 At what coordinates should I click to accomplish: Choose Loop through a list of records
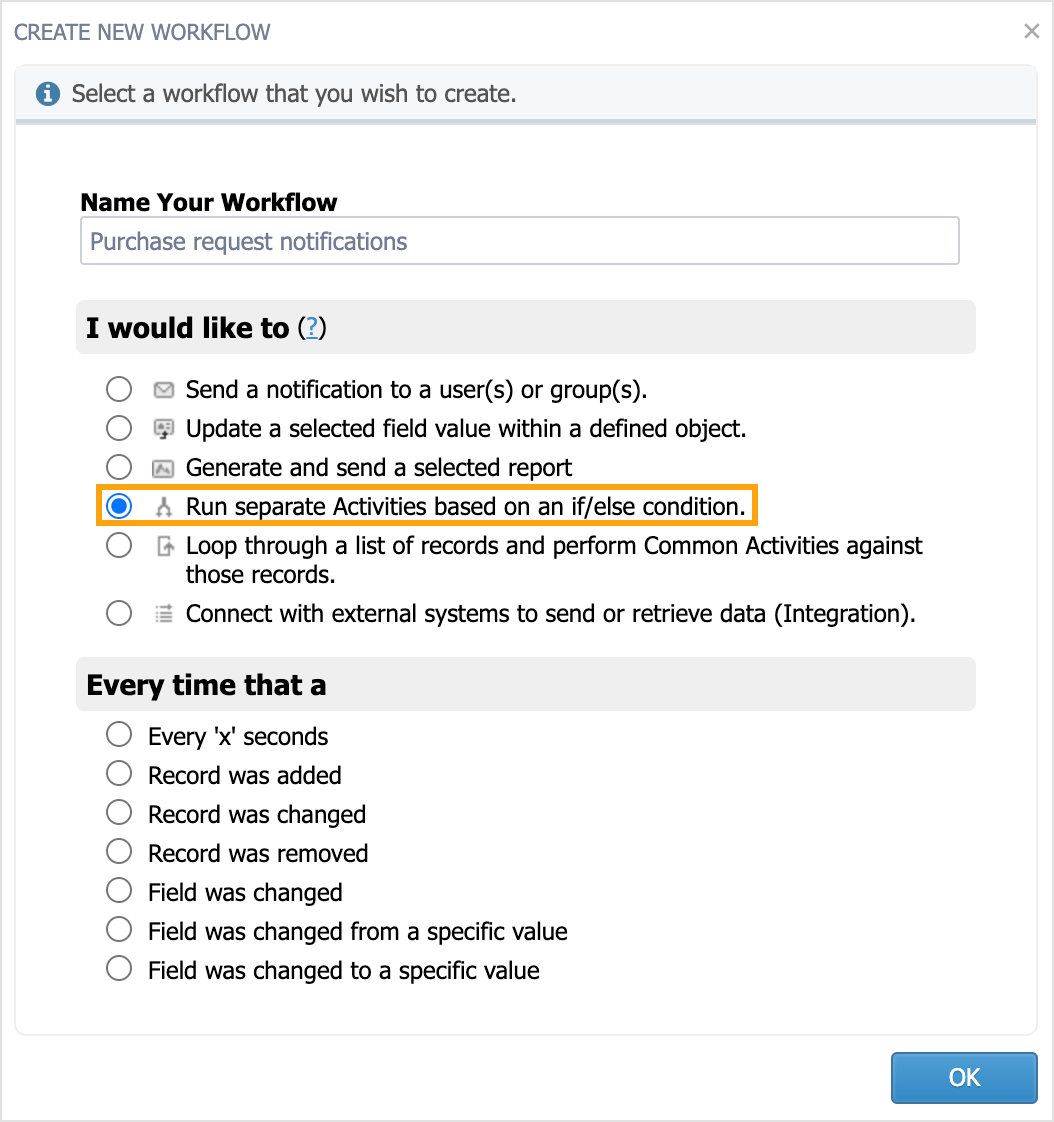[119, 545]
